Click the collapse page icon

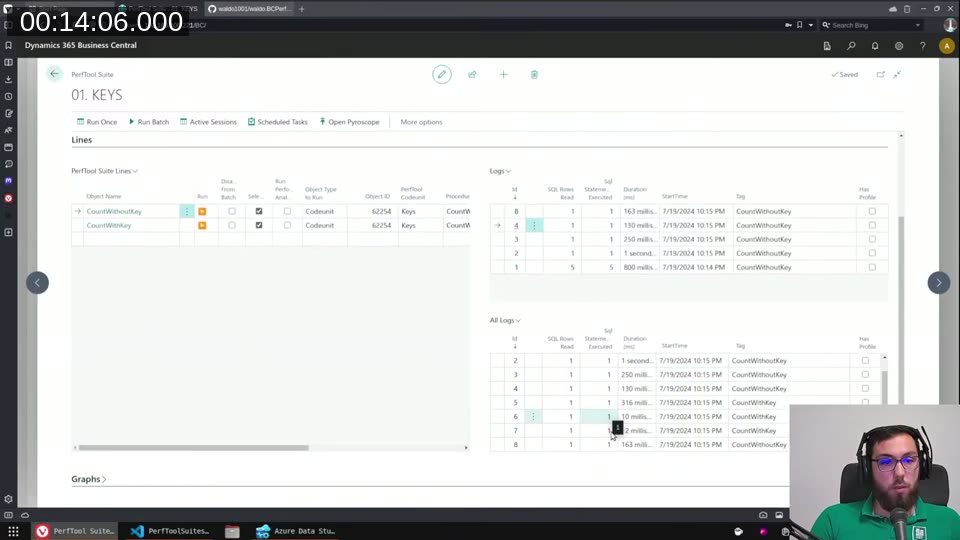point(897,75)
